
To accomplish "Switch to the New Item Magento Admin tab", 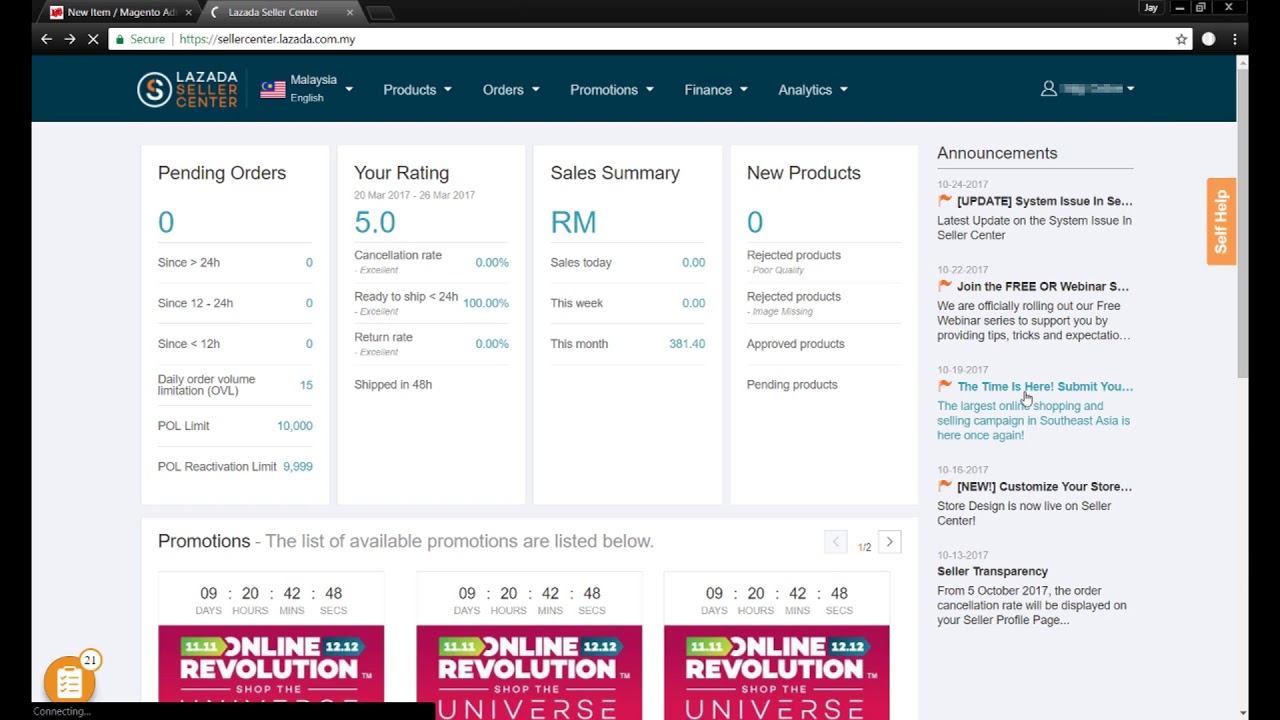I will (x=120, y=12).
